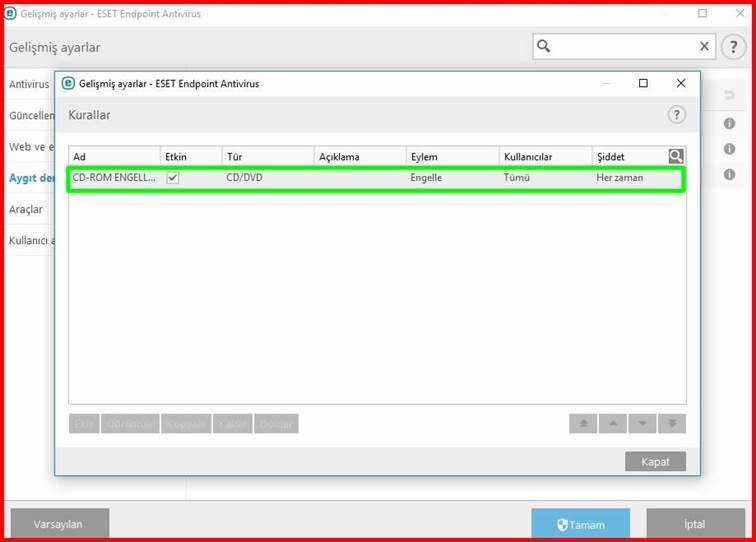Select the Kullanıcı arabirimi sidebar section

tap(31, 240)
